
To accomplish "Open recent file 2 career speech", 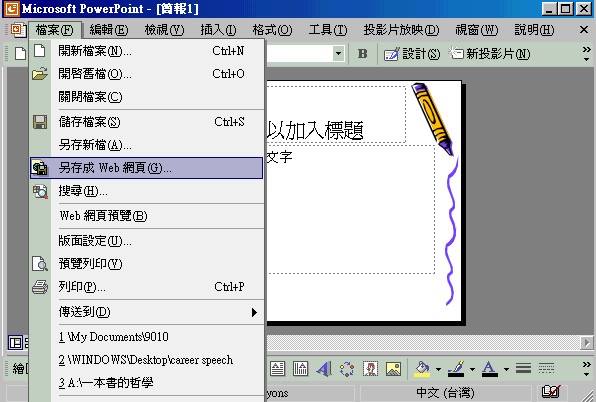I will [147, 360].
